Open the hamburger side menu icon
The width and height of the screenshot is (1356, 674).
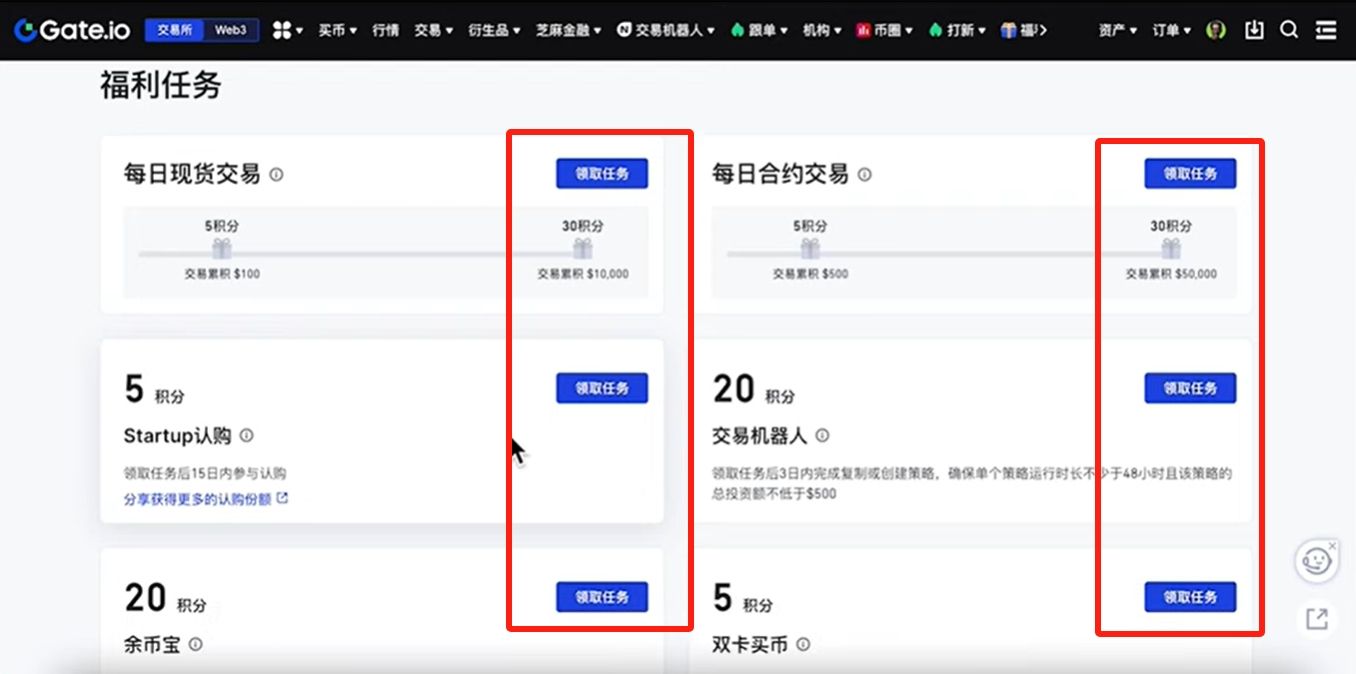pos(1326,30)
